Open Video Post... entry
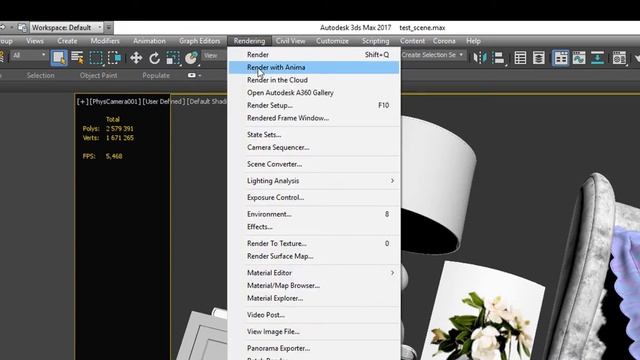640x360 pixels. (x=314, y=315)
